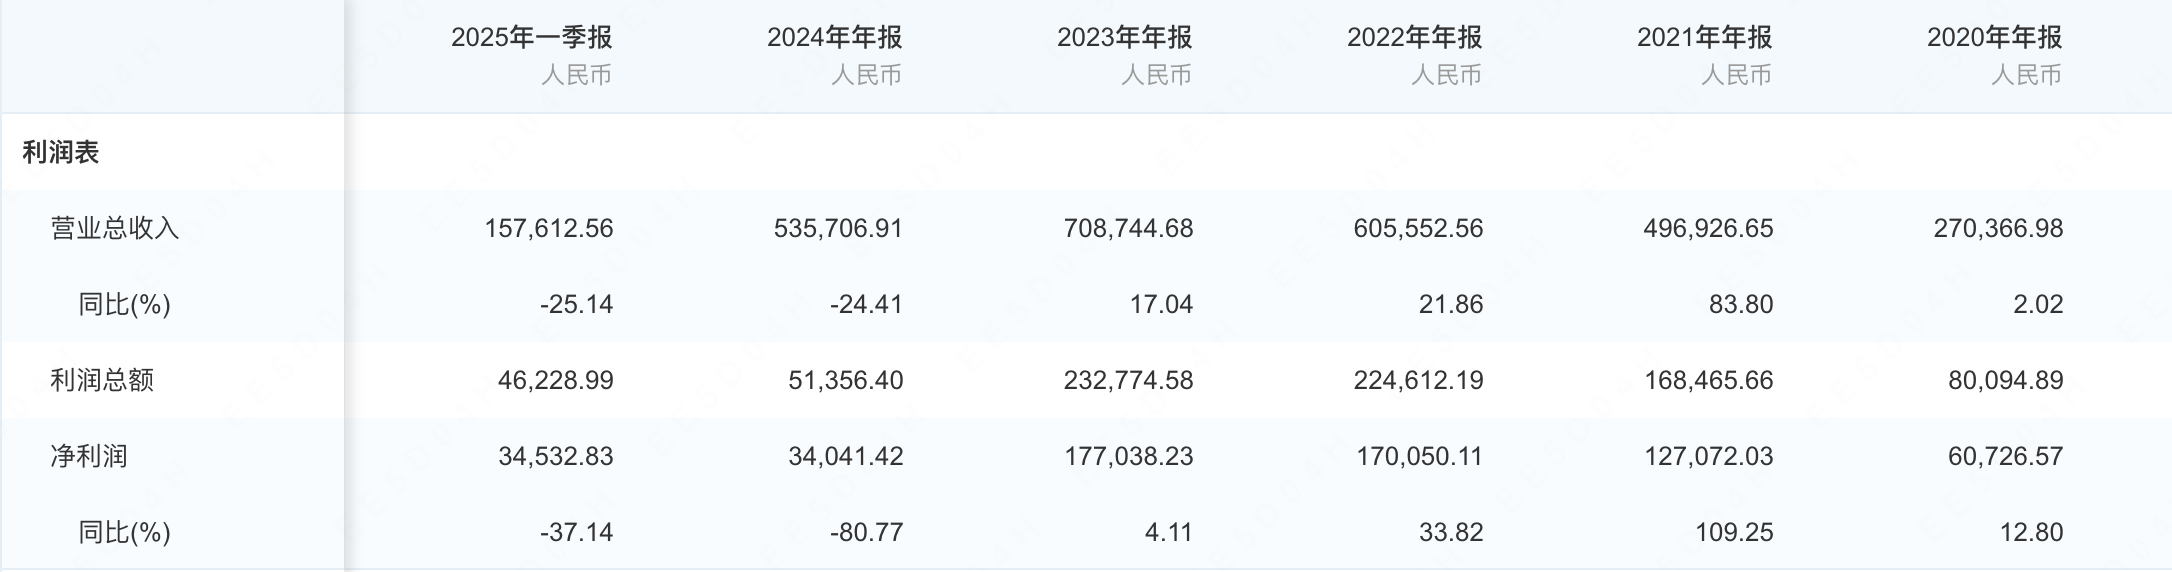Click the 同比(%) label under 净利润
This screenshot has width=2172, height=572.
[125, 533]
